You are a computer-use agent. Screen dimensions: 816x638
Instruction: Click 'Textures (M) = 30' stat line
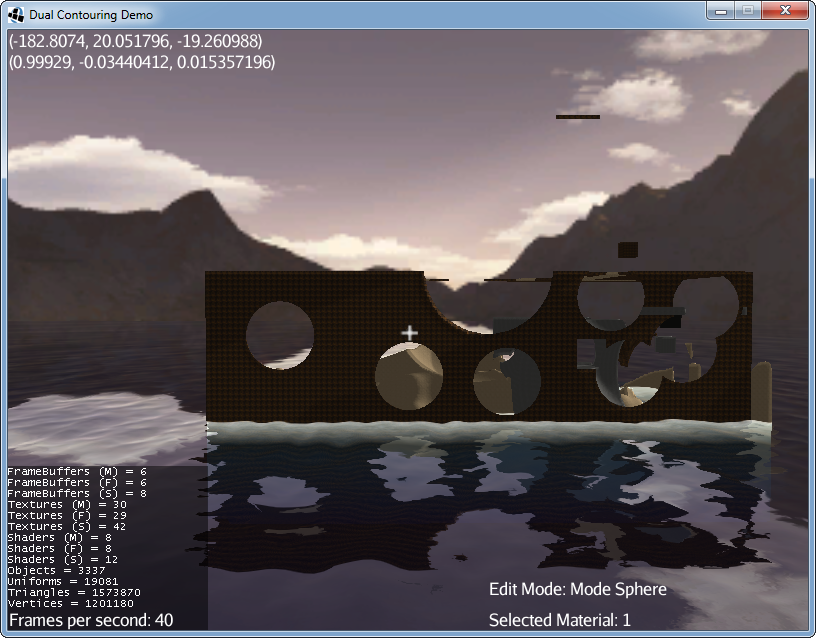67,504
